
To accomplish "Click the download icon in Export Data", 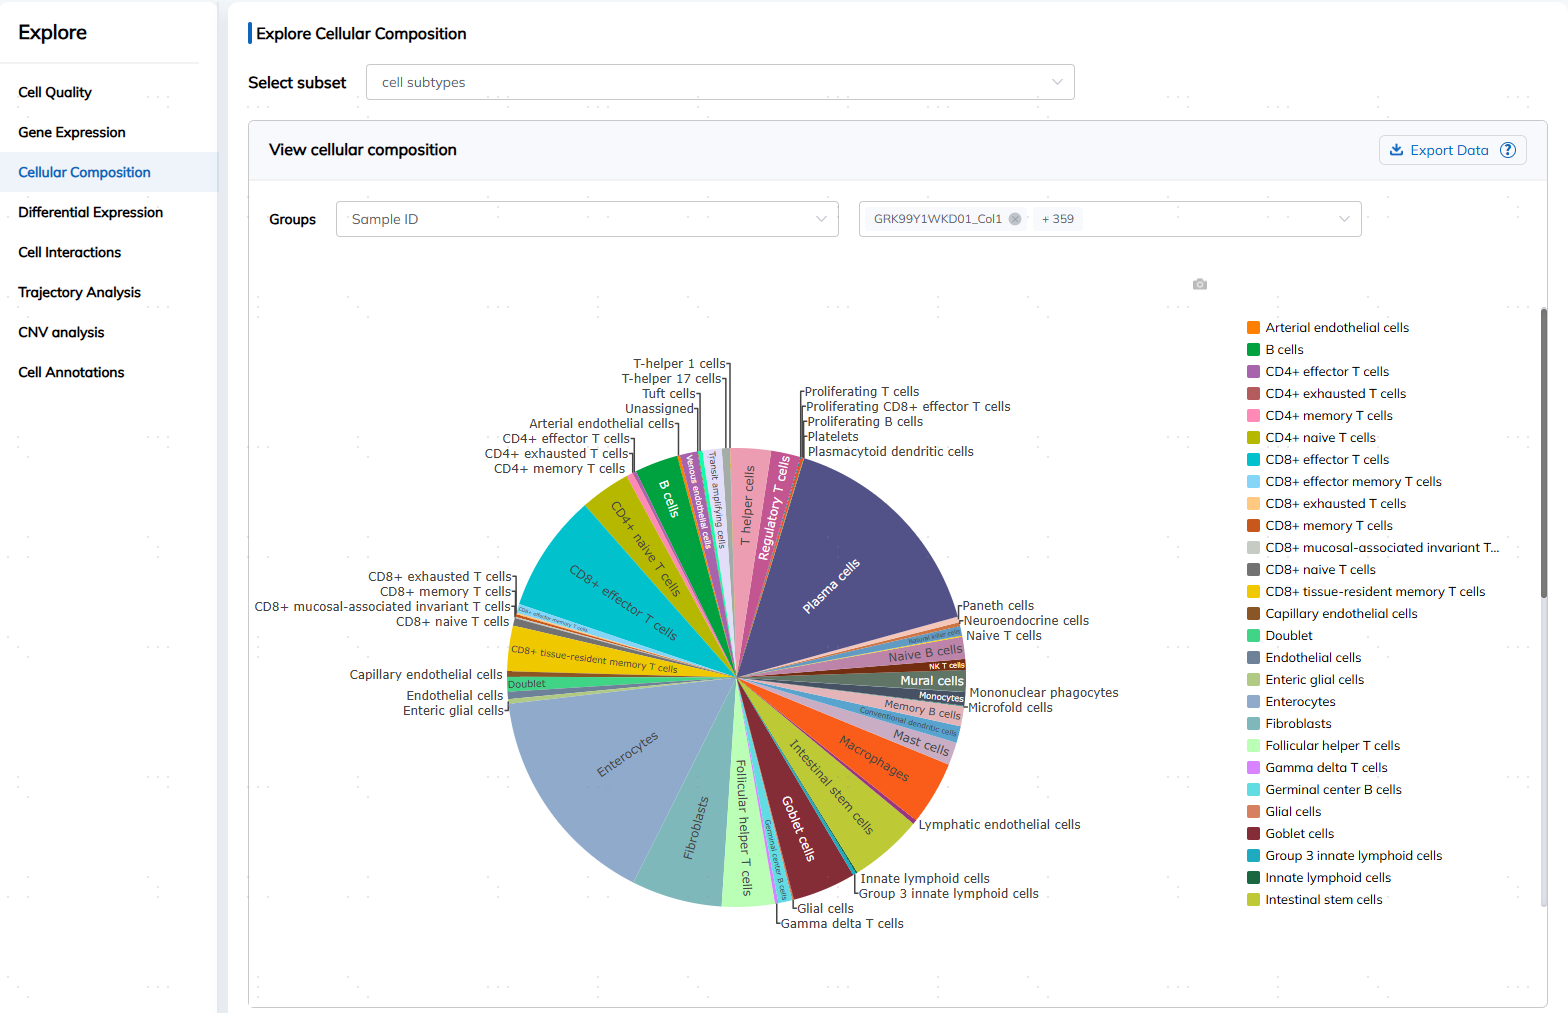I will pyautogui.click(x=1396, y=150).
